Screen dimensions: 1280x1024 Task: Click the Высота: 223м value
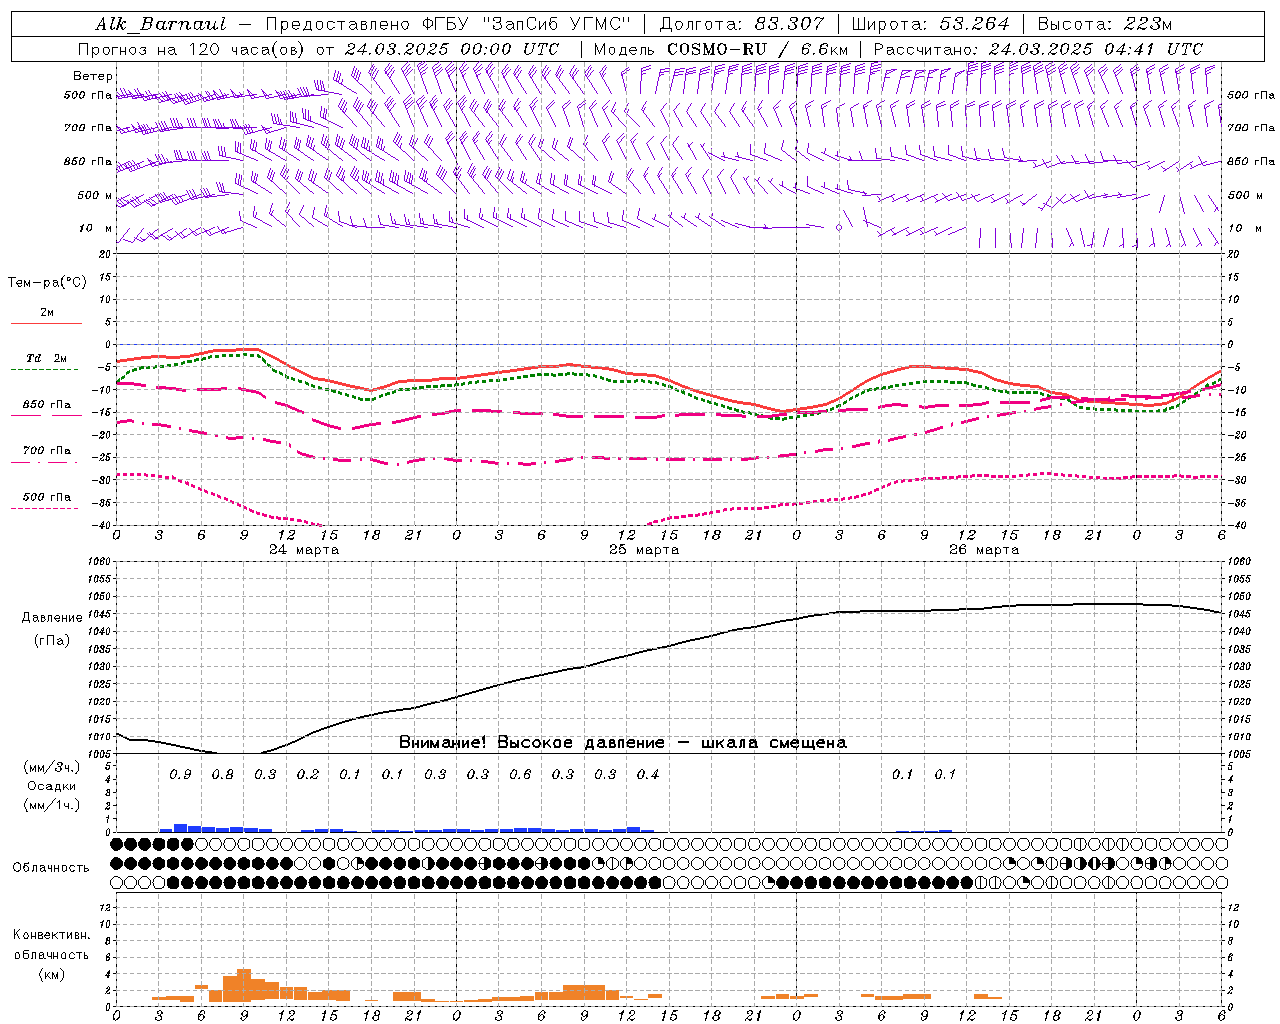[1104, 24]
